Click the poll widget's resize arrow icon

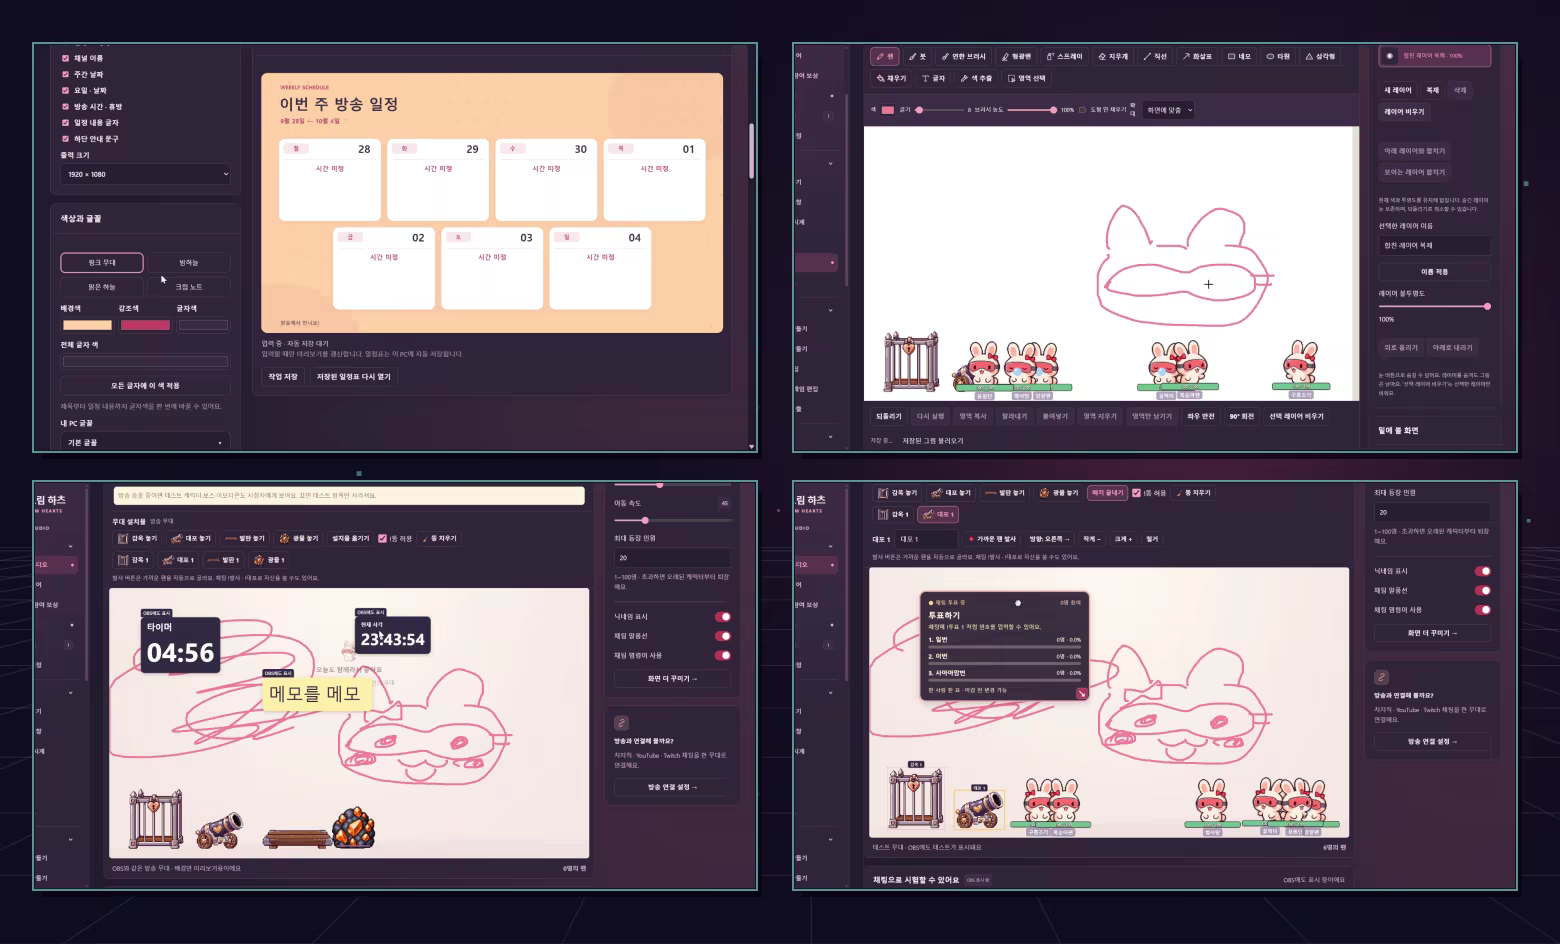[x=1081, y=693]
